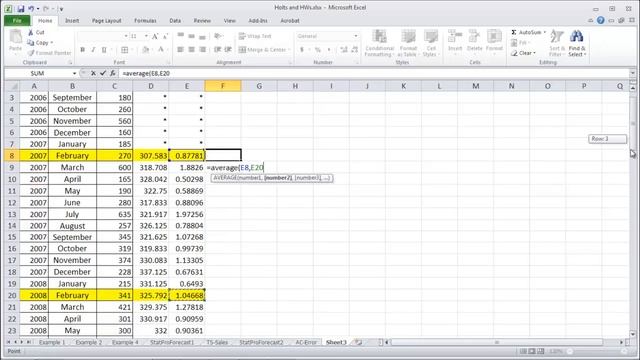The image size is (640, 360).
Task: Open Conditional Formatting menu
Action: click(x=379, y=43)
